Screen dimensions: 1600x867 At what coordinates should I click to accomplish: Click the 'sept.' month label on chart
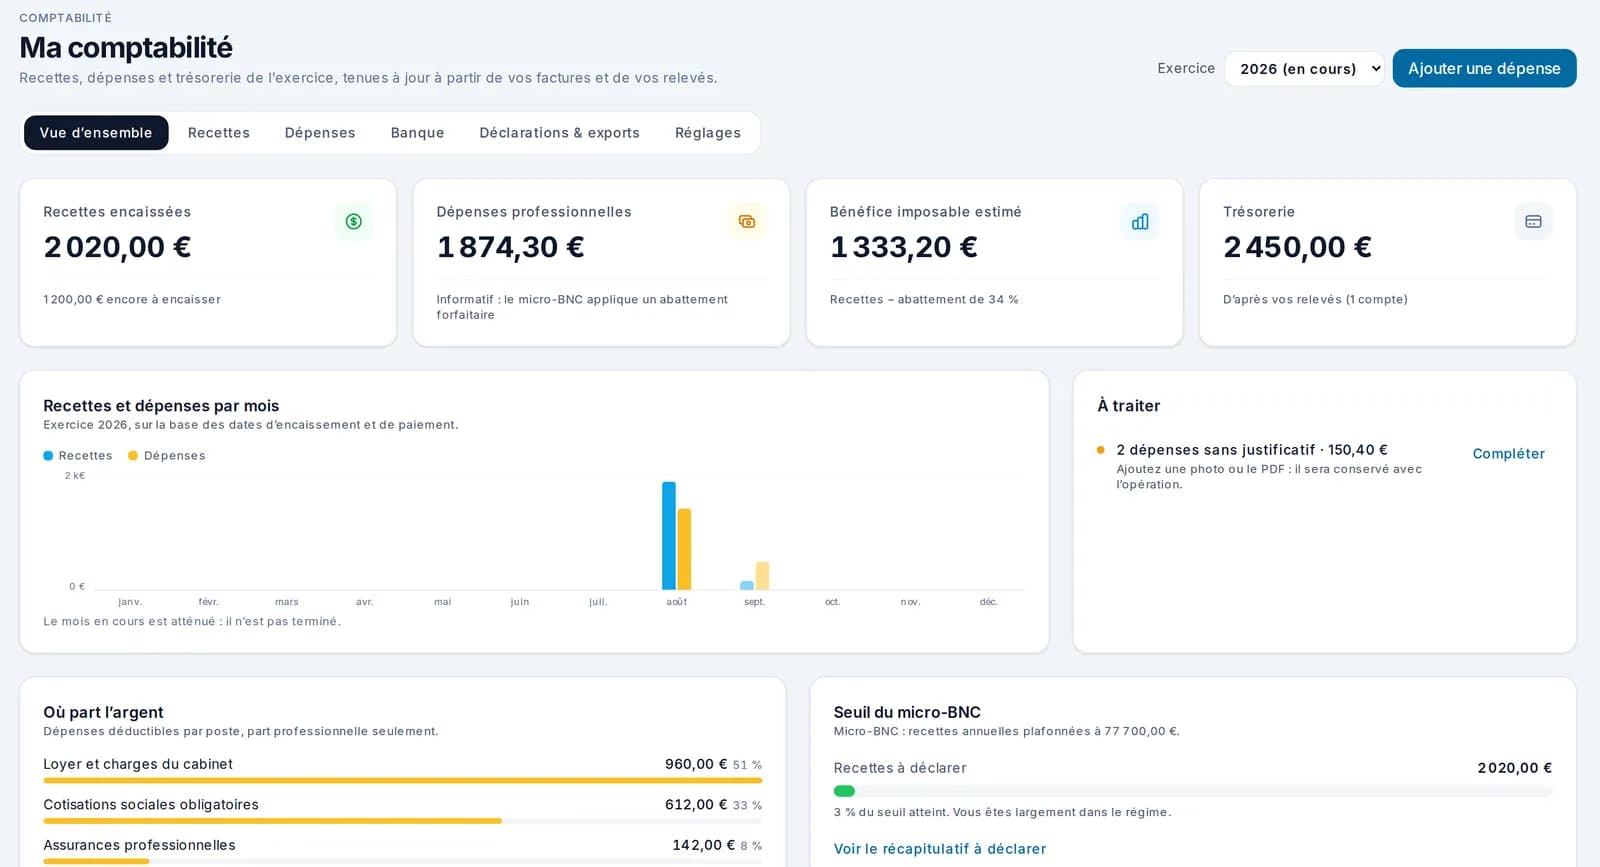pos(755,602)
